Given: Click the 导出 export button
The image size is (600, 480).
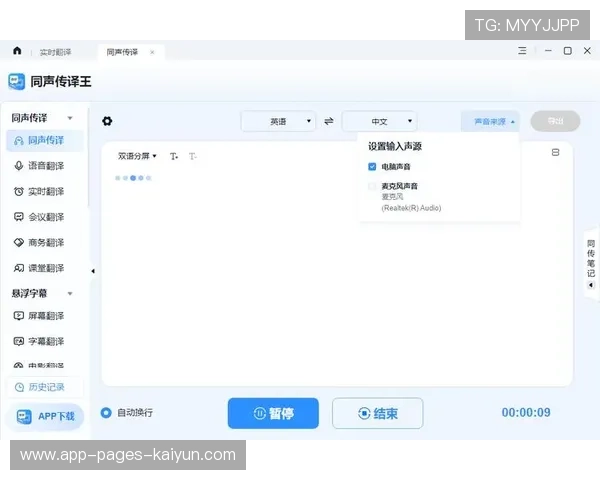Looking at the screenshot, I should [x=555, y=121].
